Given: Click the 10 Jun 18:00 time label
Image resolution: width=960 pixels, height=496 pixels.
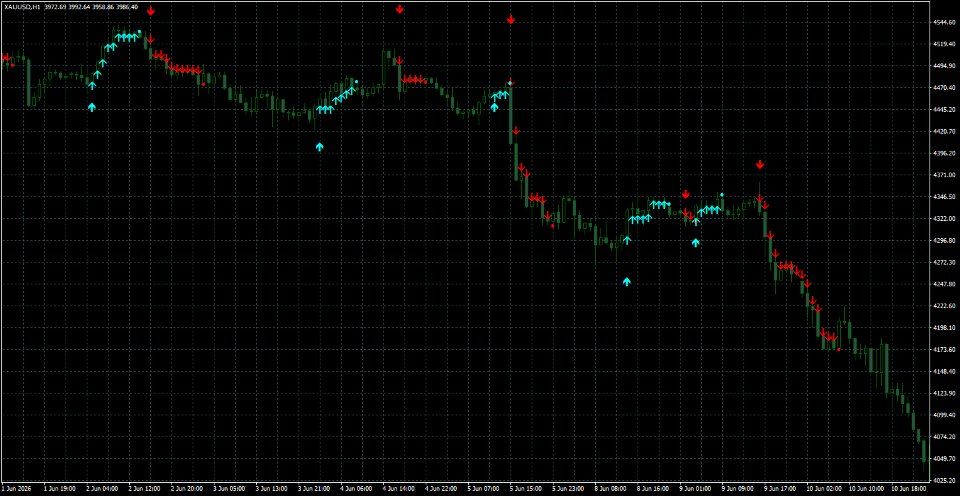Looking at the screenshot, I should [908, 489].
